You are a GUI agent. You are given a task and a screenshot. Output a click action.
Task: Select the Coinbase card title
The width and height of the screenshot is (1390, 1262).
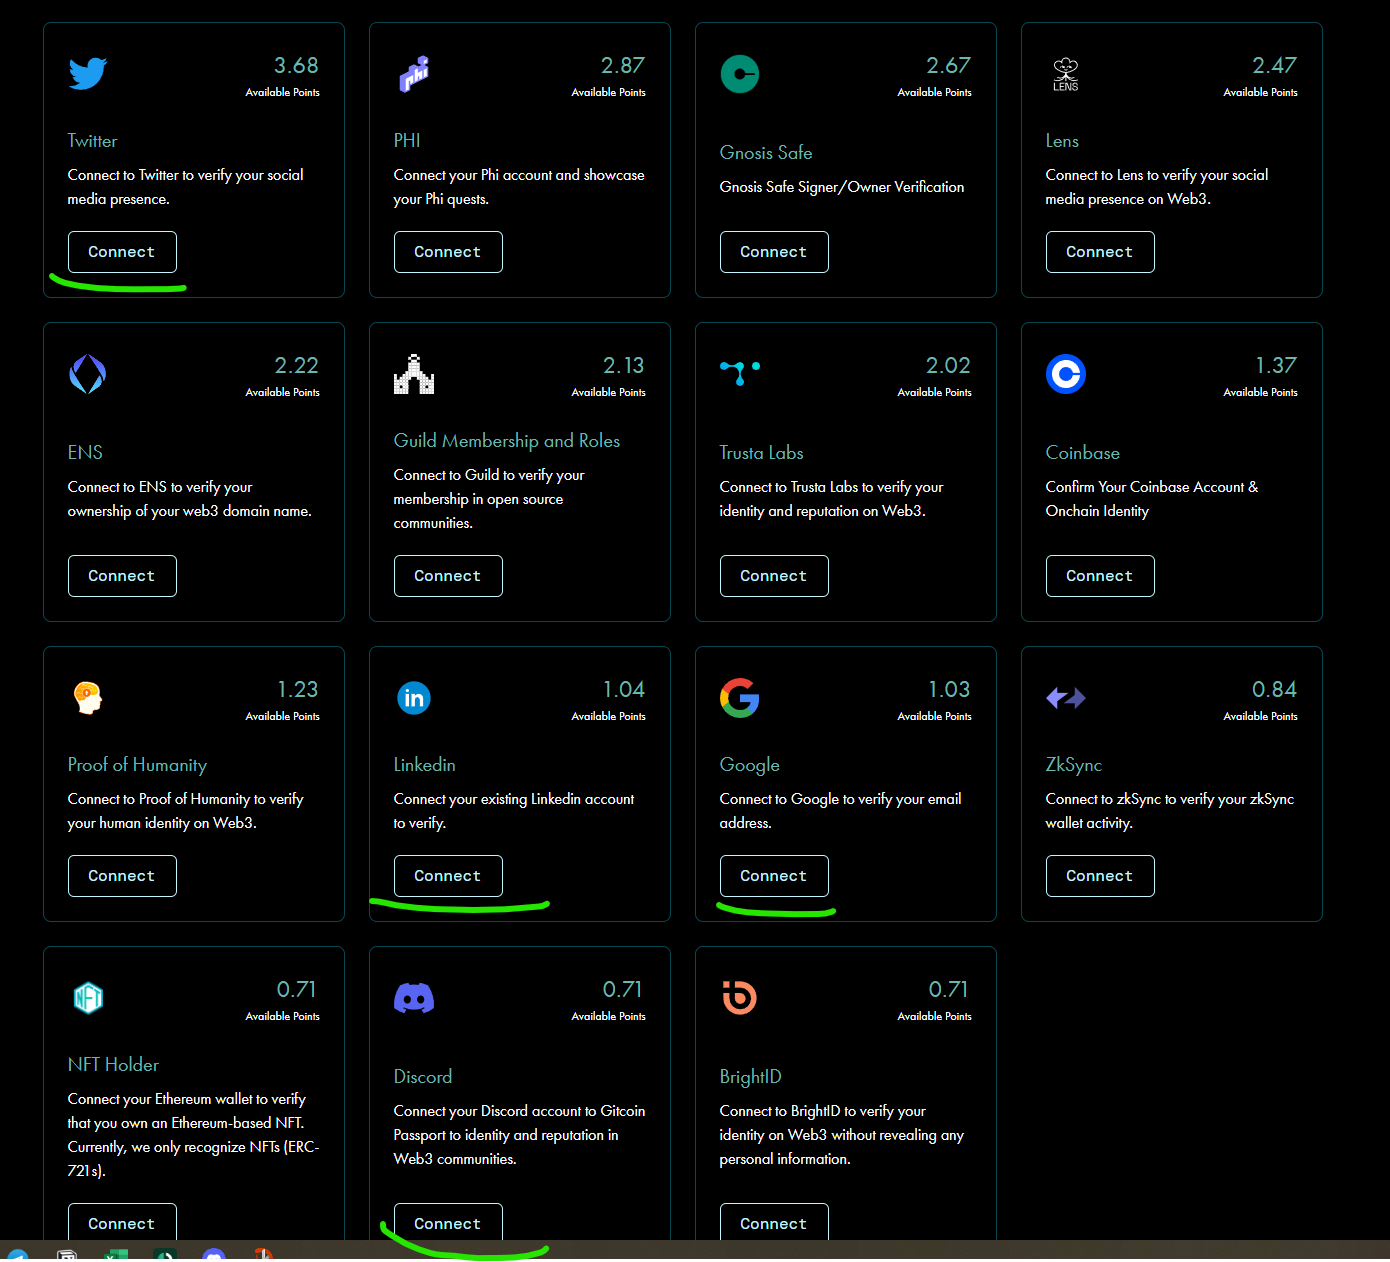point(1083,453)
